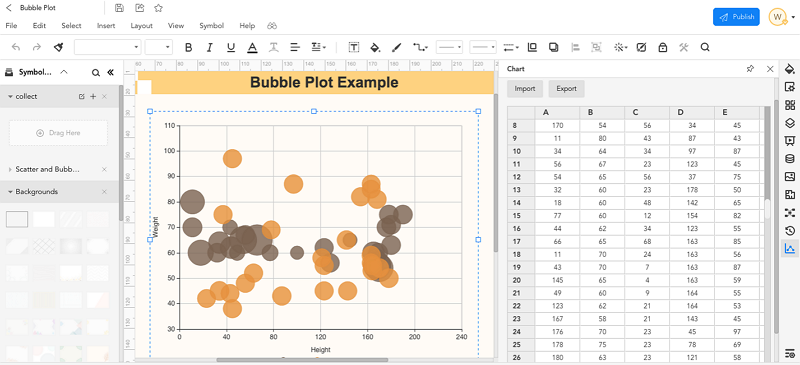Click the lock icon in toolbar
This screenshot has height=365, width=800.
(663, 47)
